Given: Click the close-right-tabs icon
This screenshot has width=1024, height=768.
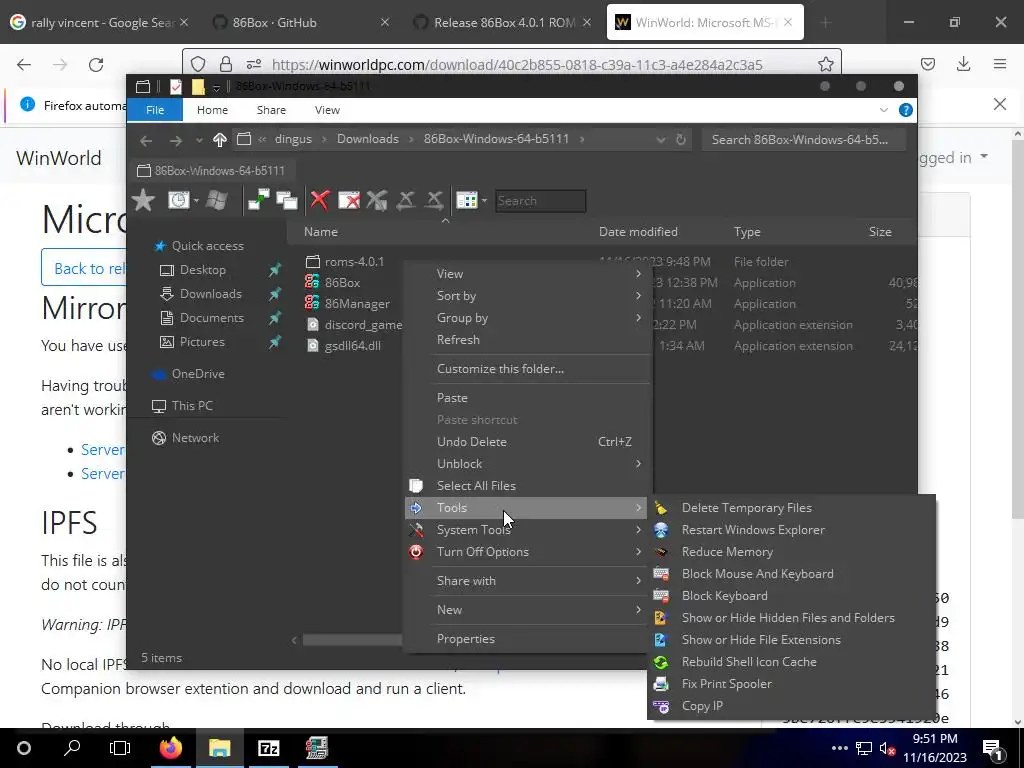Looking at the screenshot, I should (x=434, y=200).
